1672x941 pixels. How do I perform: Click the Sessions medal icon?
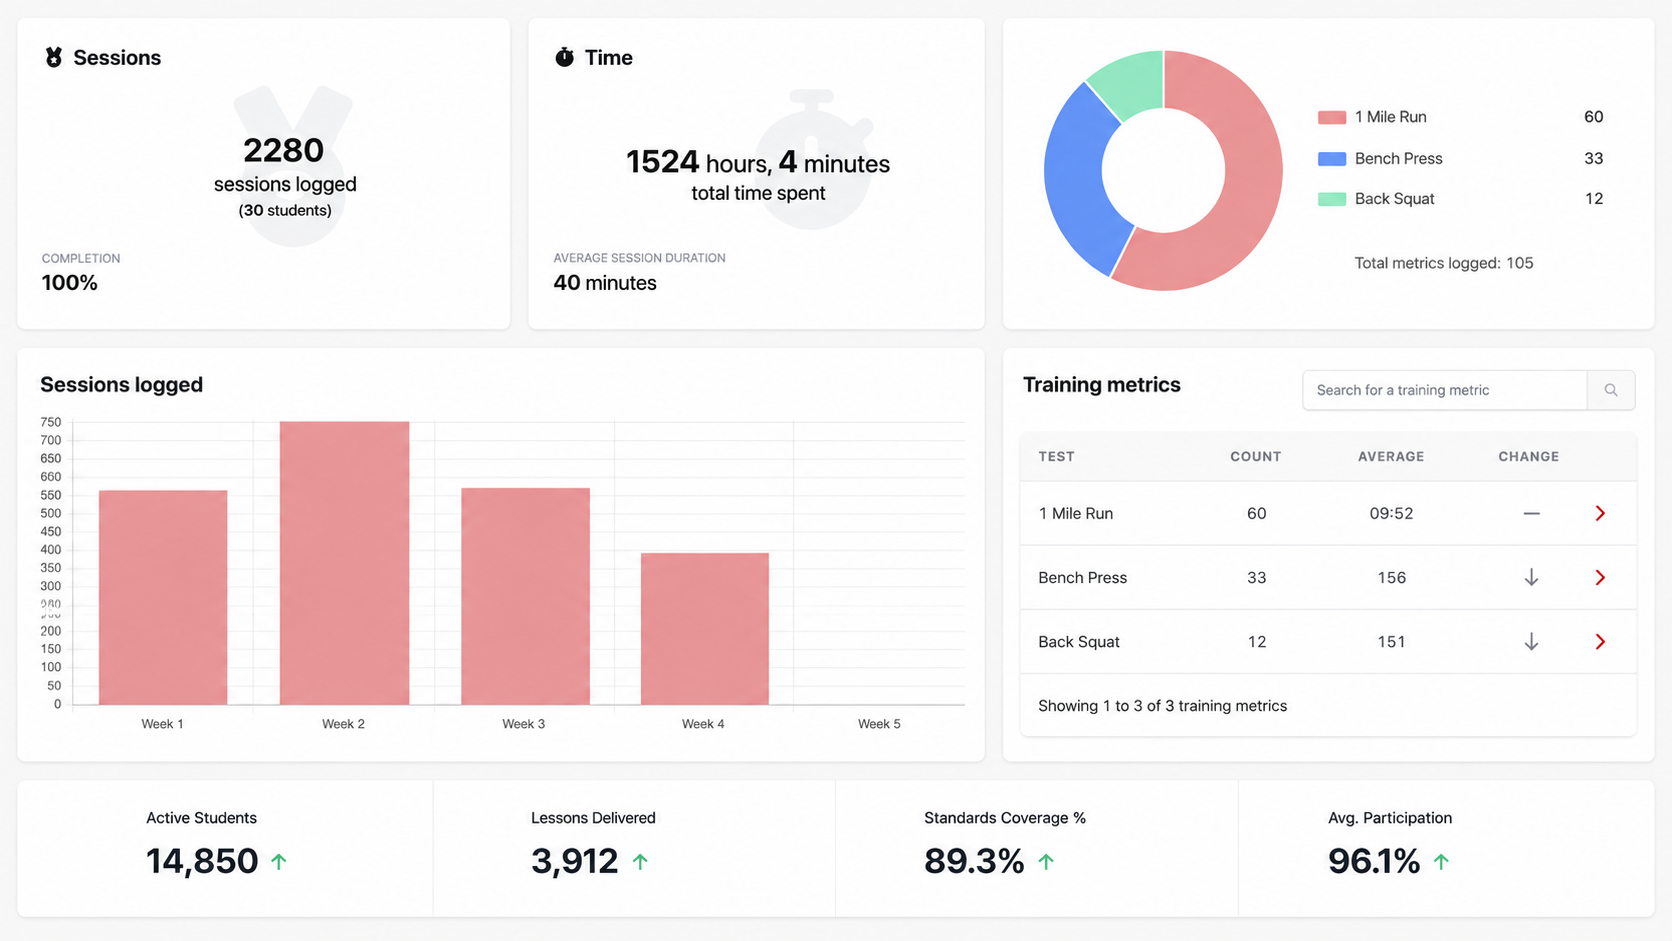[x=54, y=58]
